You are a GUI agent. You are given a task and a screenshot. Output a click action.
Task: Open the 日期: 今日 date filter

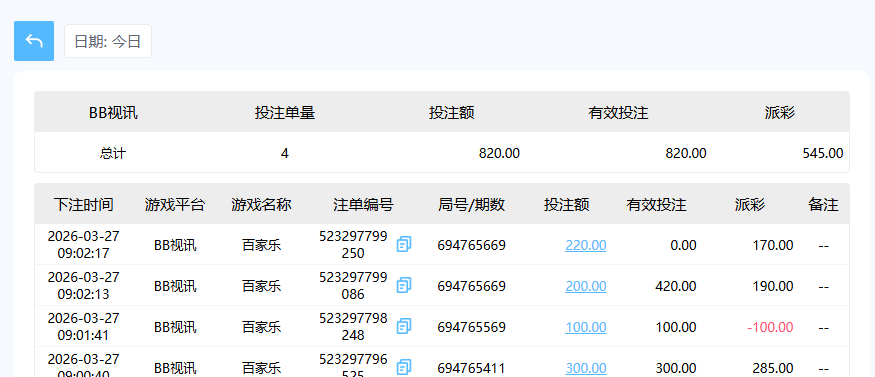[108, 41]
